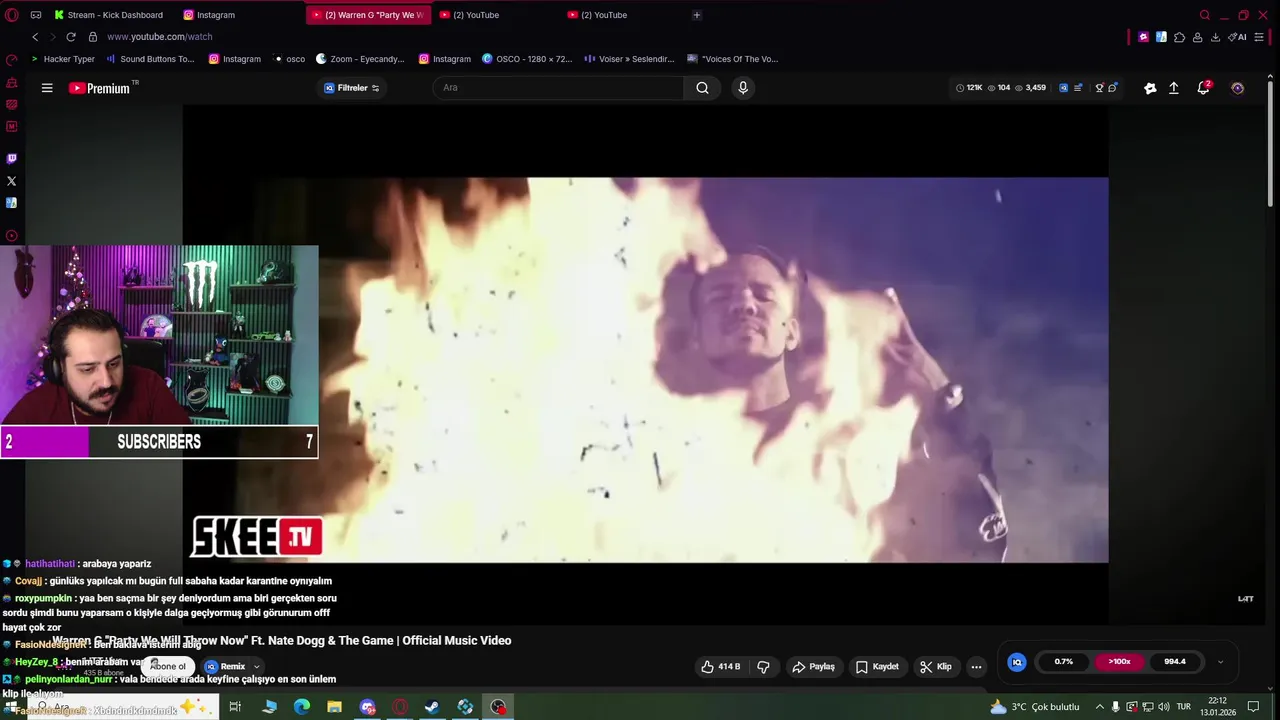
Task: Select the >100x stat pill
Action: [x=1119, y=662]
